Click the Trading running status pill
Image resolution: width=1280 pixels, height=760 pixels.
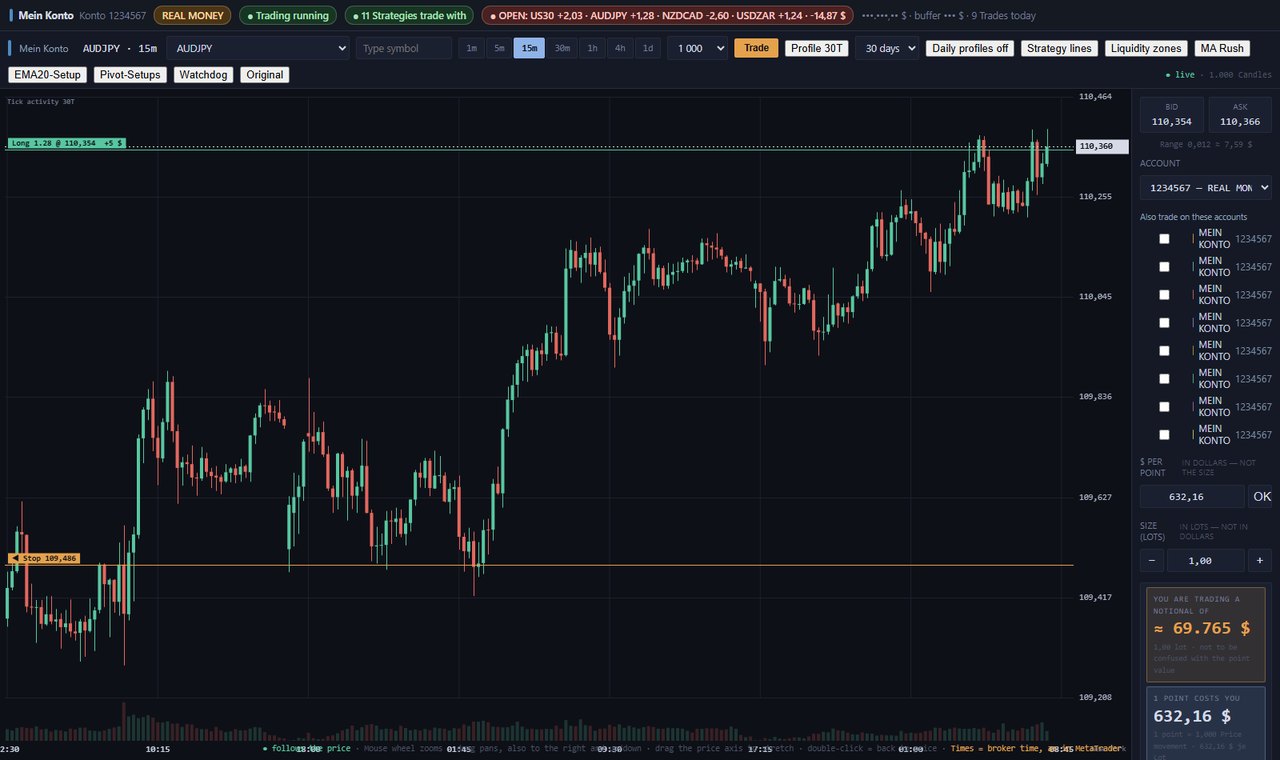pyautogui.click(x=288, y=16)
